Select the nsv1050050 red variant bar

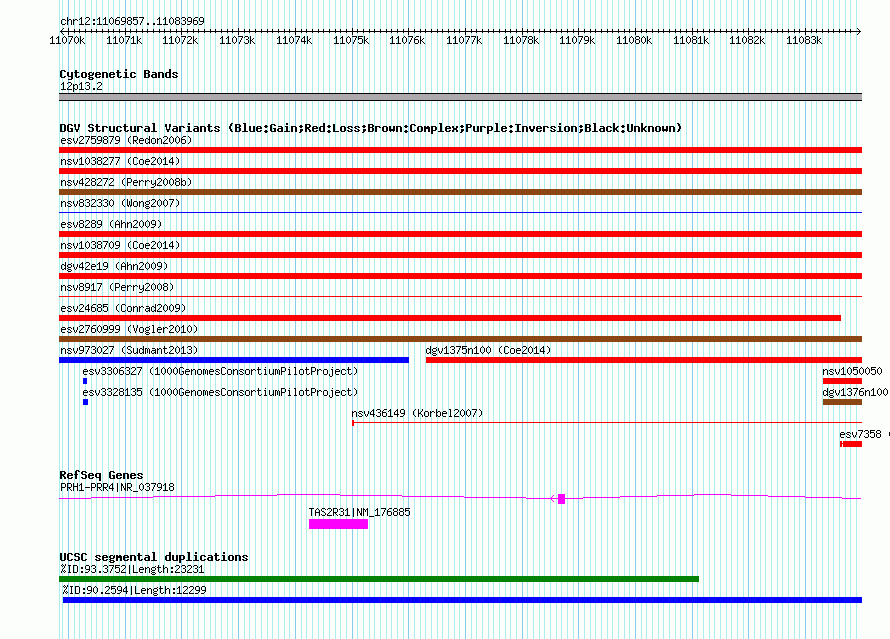(x=841, y=381)
